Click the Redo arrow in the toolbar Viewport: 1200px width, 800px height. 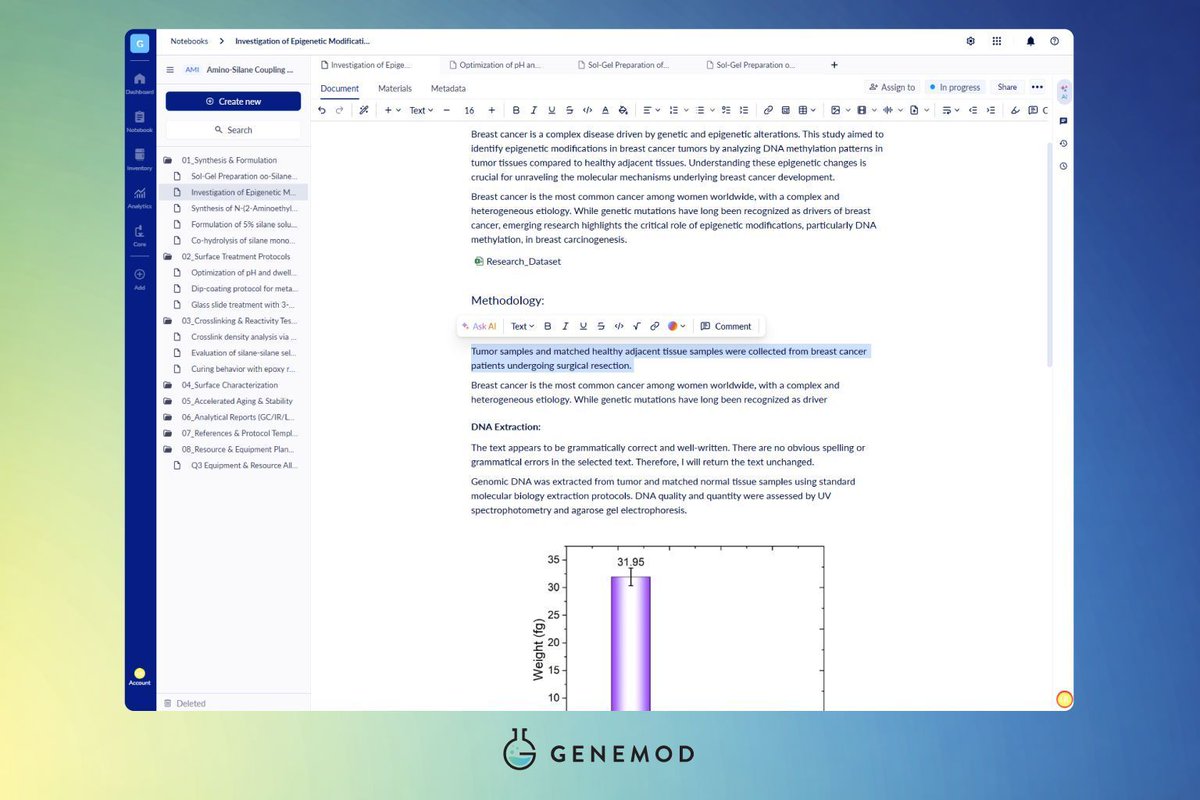[x=339, y=110]
